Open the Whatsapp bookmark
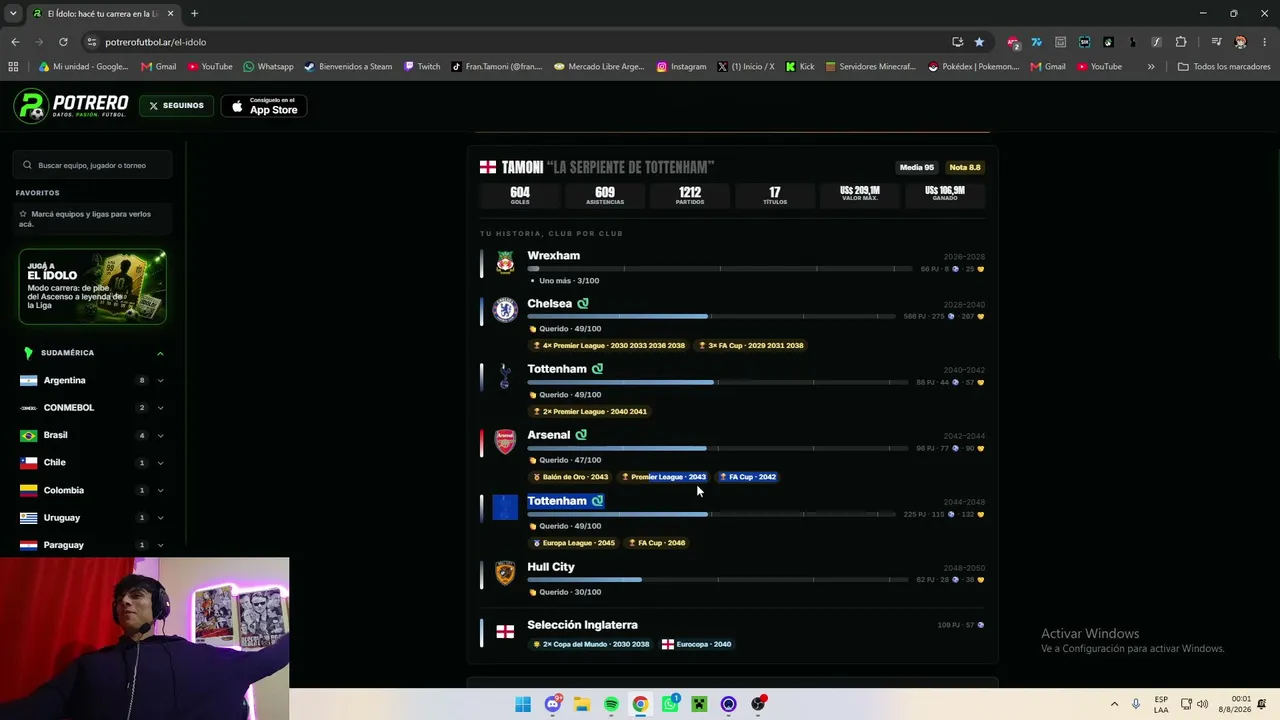 [268, 67]
